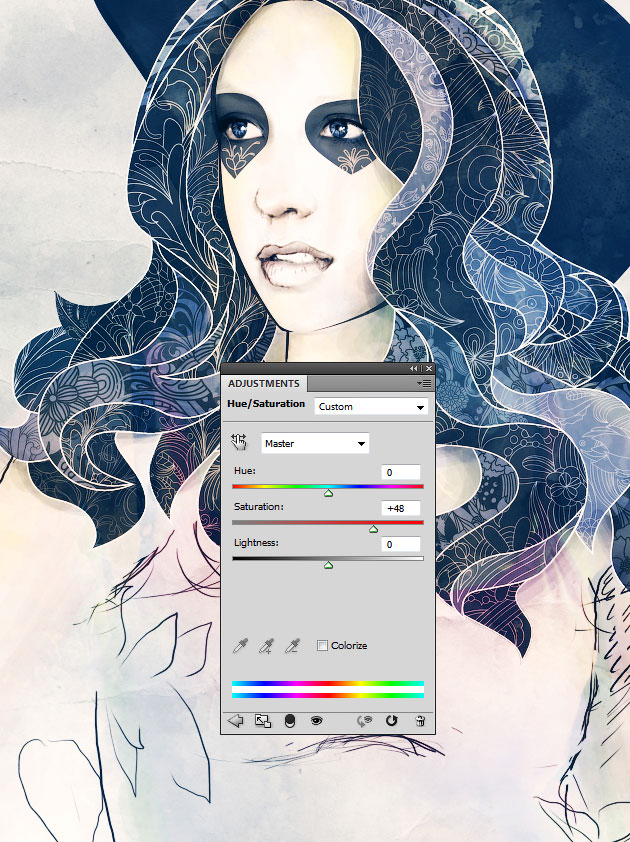The image size is (630, 842).
Task: Close the Adjustments panel
Action: click(428, 368)
